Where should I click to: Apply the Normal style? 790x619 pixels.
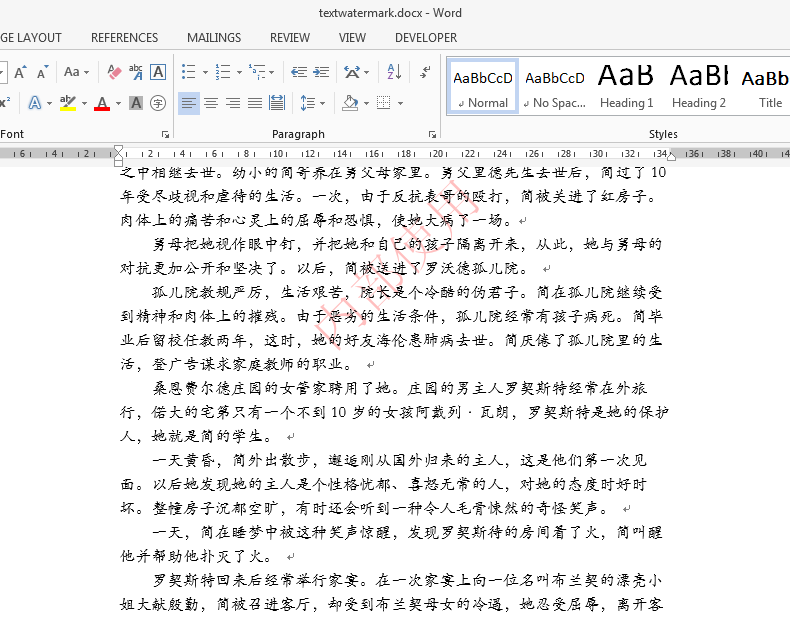[x=483, y=86]
